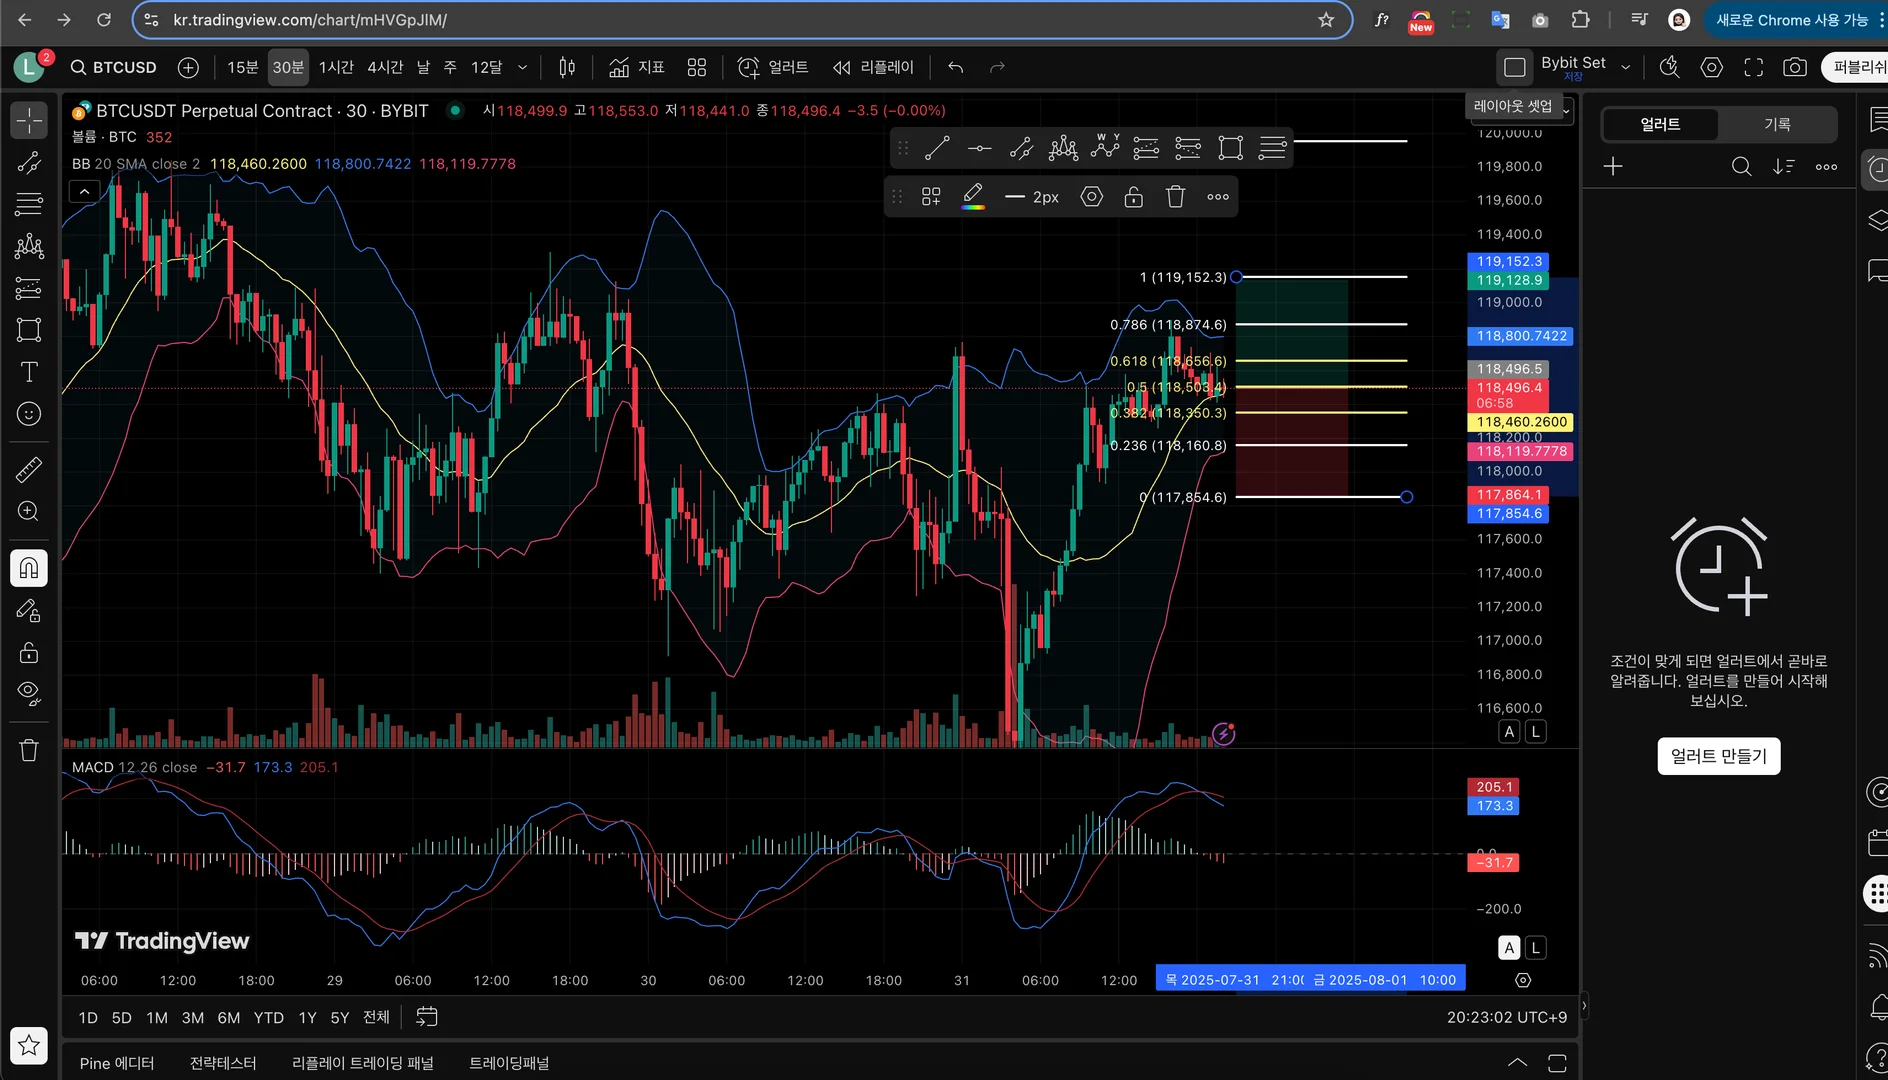This screenshot has width=1888, height=1080.
Task: Open line color pencil swatch
Action: (973, 197)
